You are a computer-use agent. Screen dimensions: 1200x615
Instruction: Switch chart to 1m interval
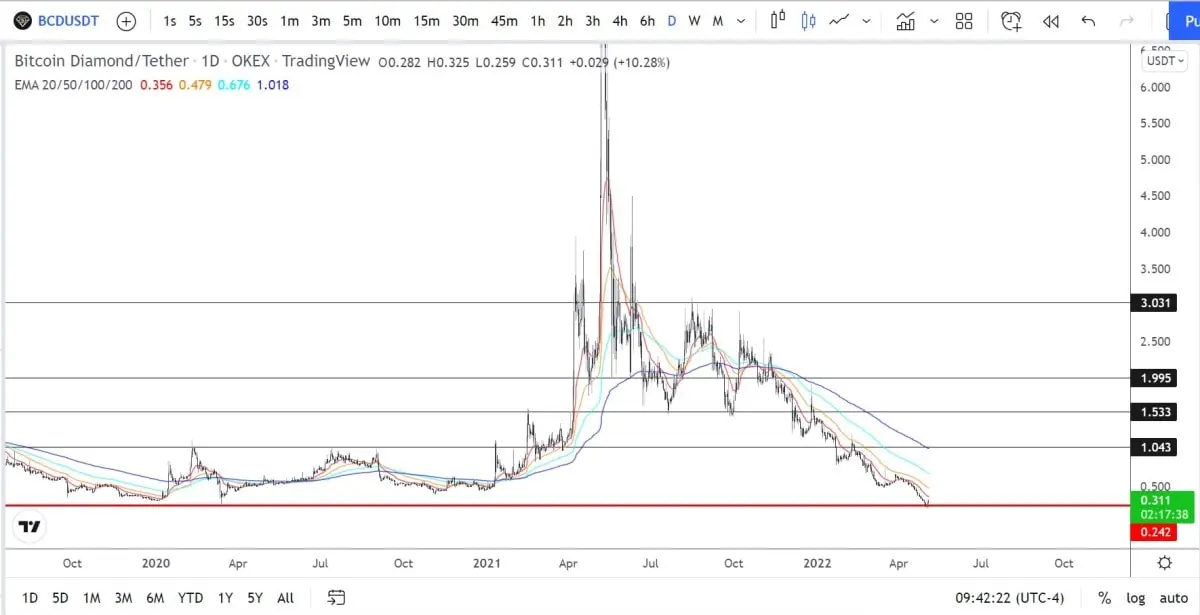click(289, 20)
